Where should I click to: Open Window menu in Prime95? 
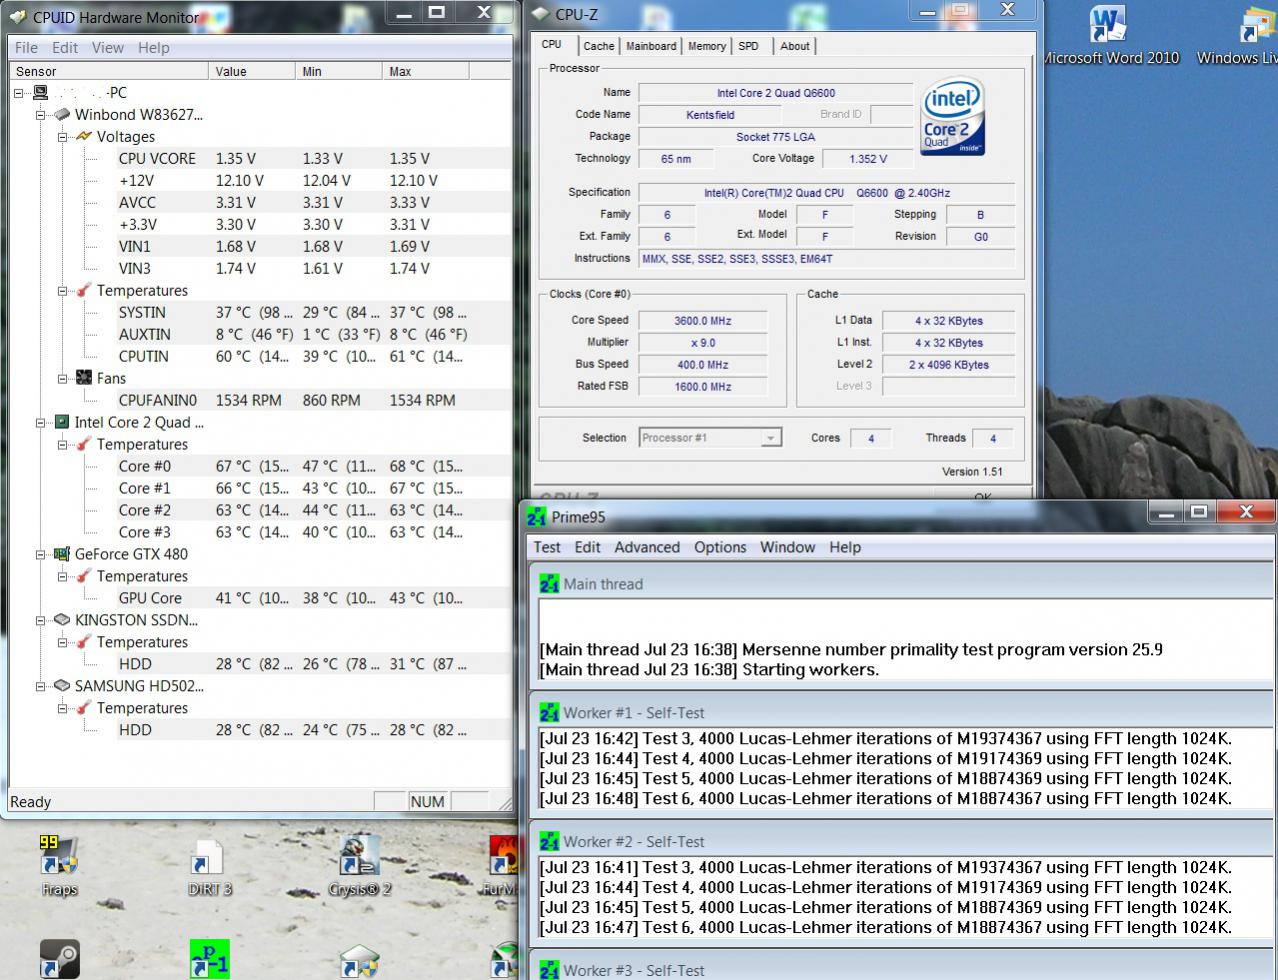pyautogui.click(x=788, y=547)
